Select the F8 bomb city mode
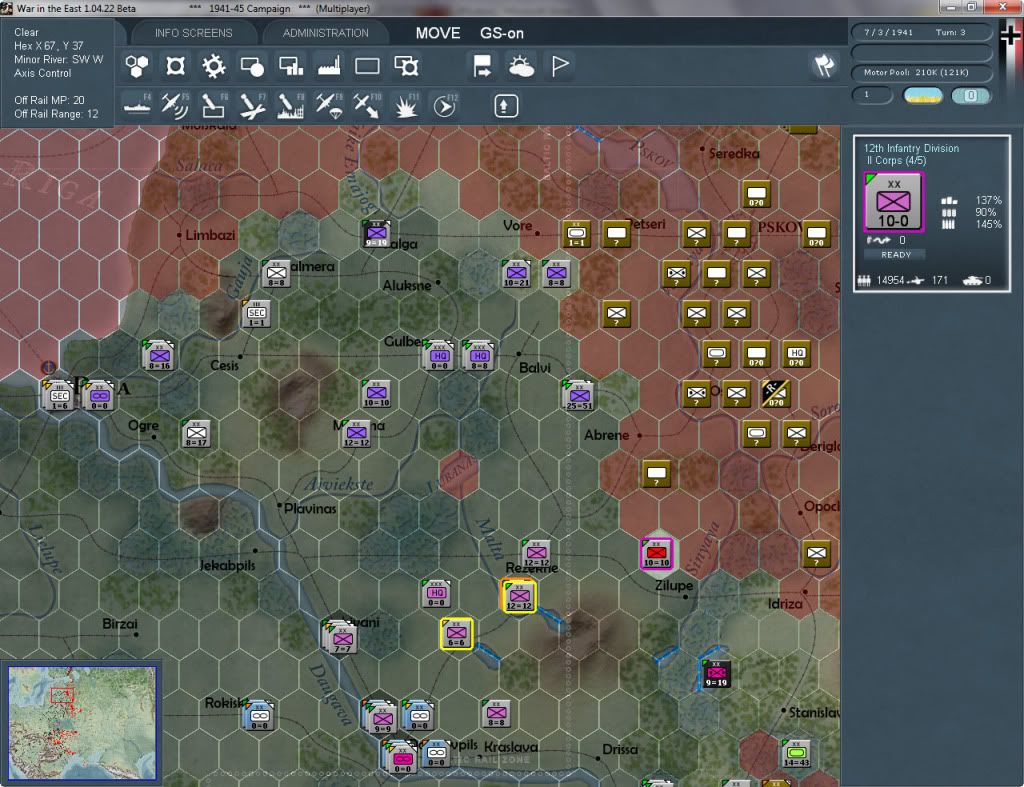The height and width of the screenshot is (787, 1024). point(291,105)
